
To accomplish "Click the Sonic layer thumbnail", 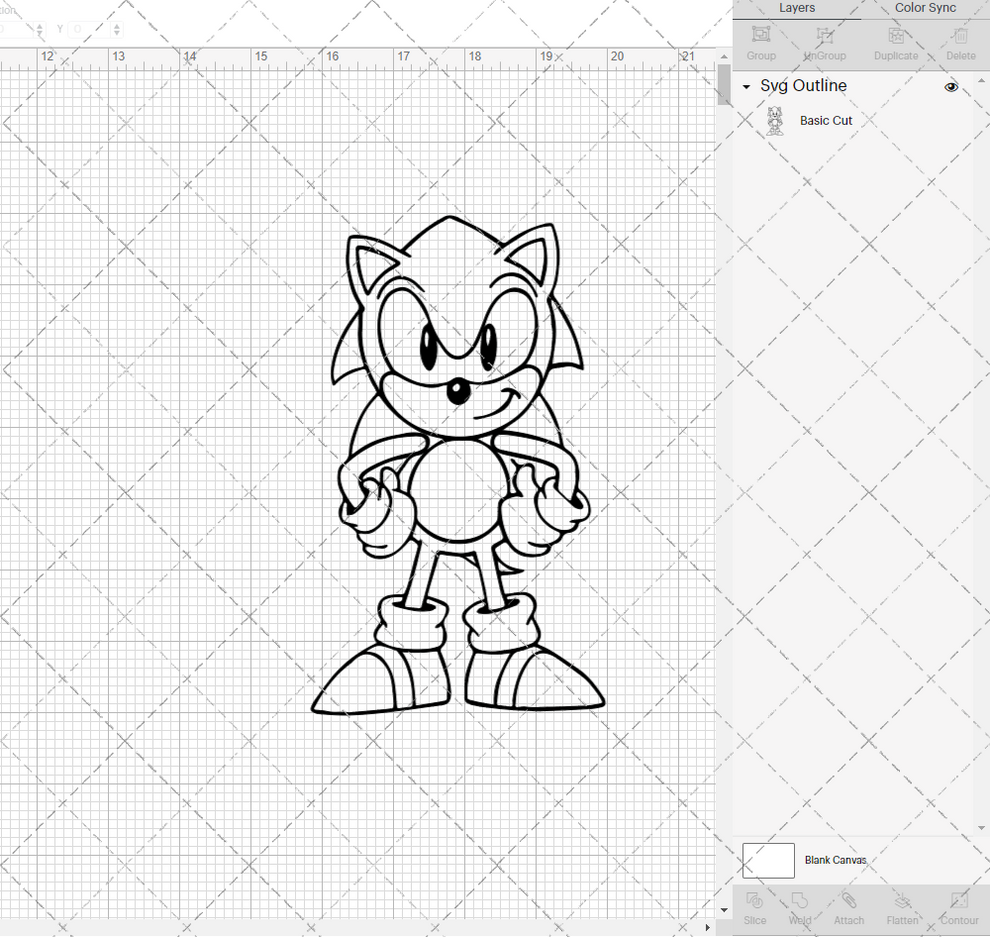I will pos(774,120).
